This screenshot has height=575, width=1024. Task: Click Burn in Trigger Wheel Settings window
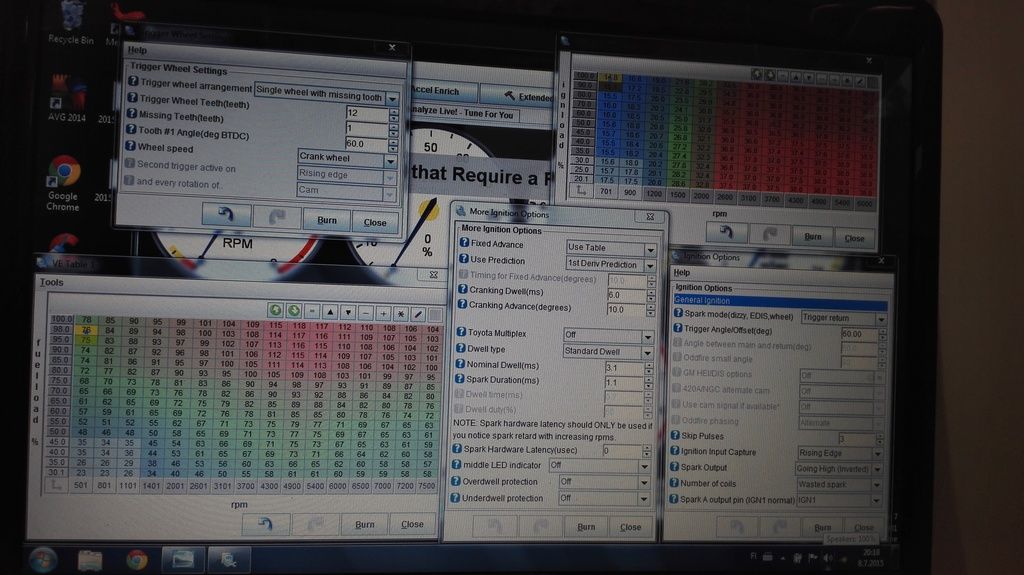click(x=327, y=220)
